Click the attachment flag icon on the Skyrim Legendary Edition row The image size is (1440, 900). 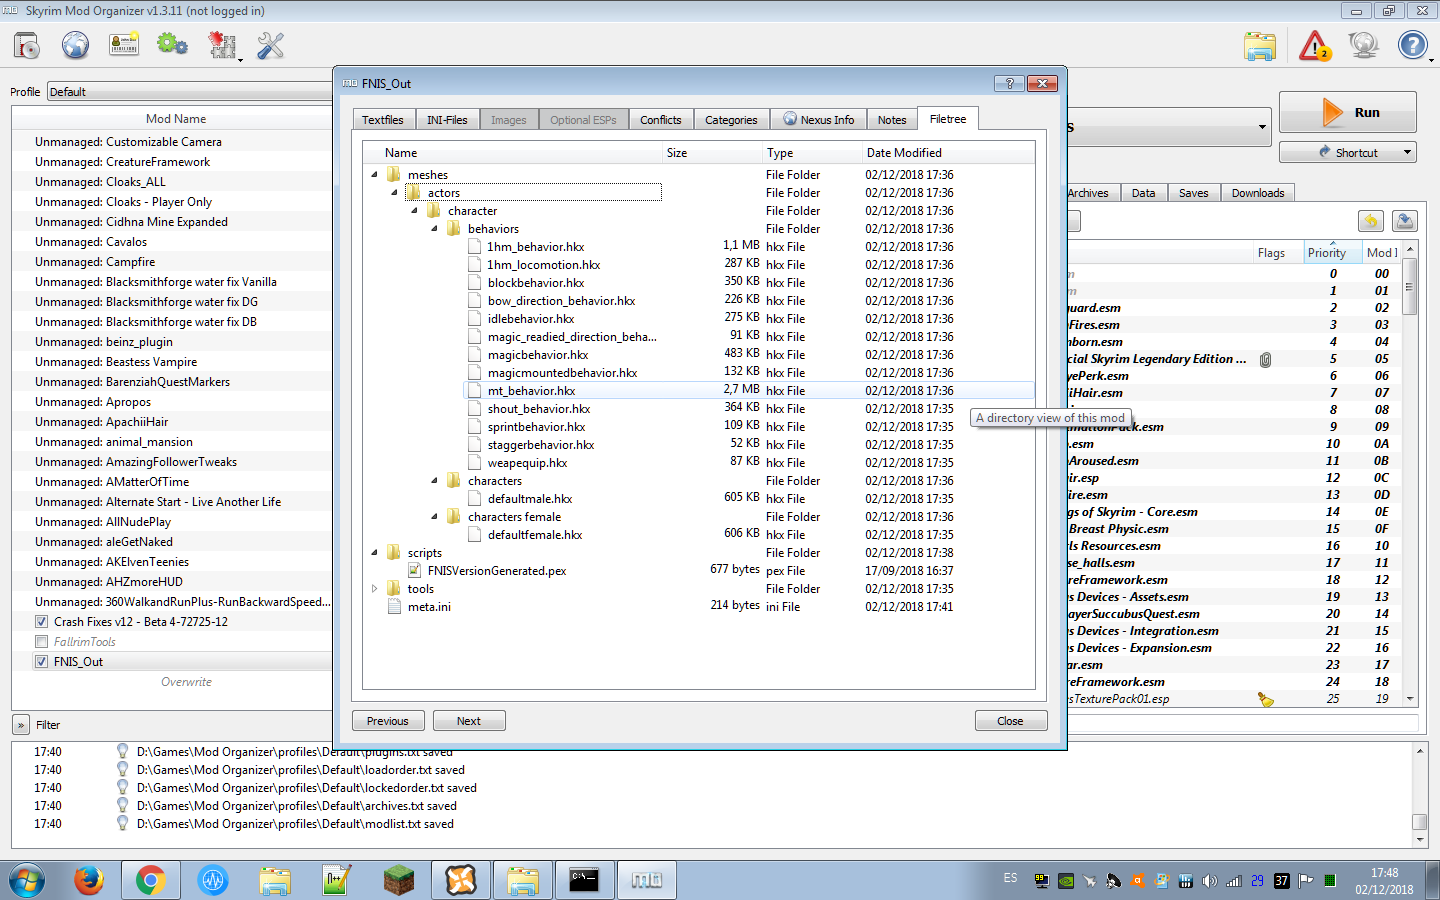point(1265,359)
